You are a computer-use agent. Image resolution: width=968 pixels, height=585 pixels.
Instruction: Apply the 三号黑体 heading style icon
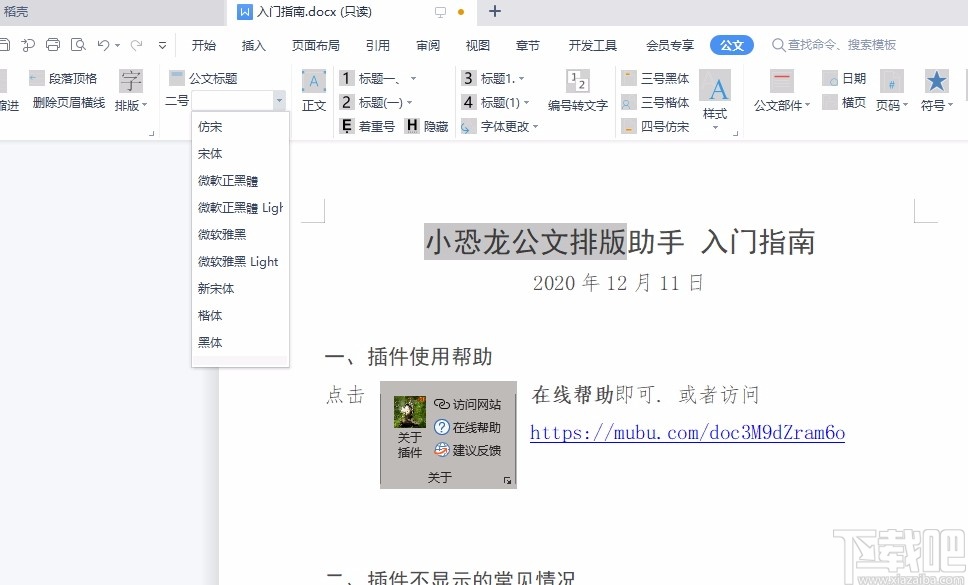click(x=655, y=77)
